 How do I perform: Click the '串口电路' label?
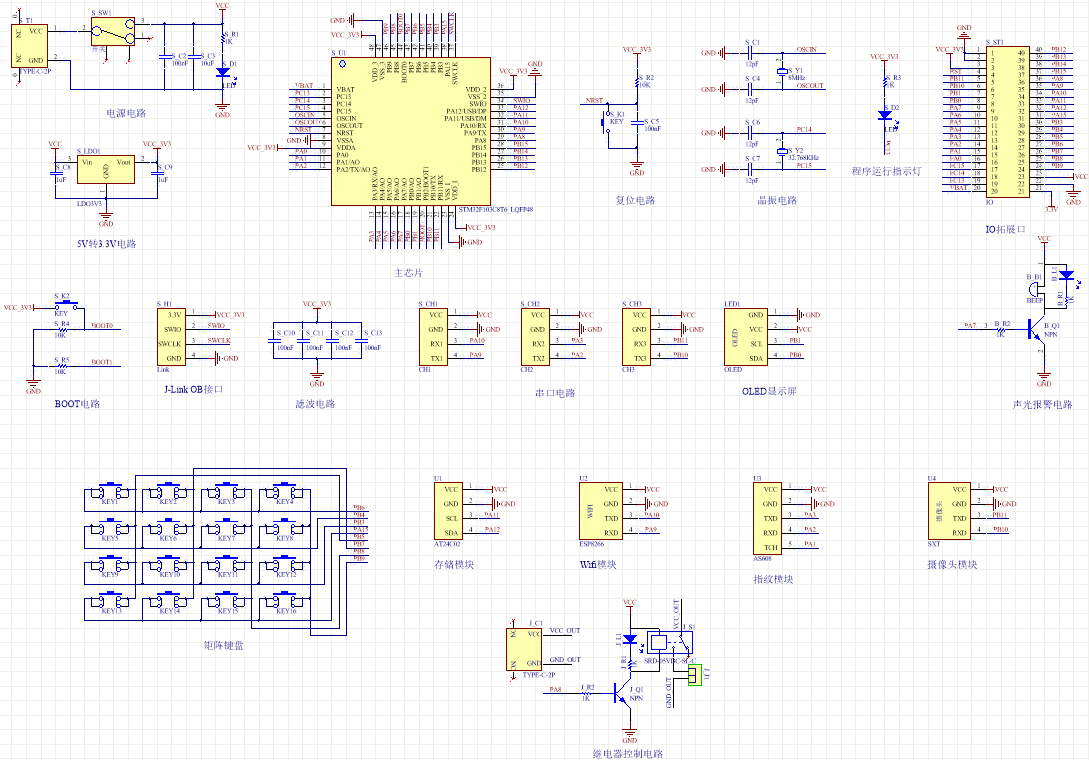coord(555,393)
